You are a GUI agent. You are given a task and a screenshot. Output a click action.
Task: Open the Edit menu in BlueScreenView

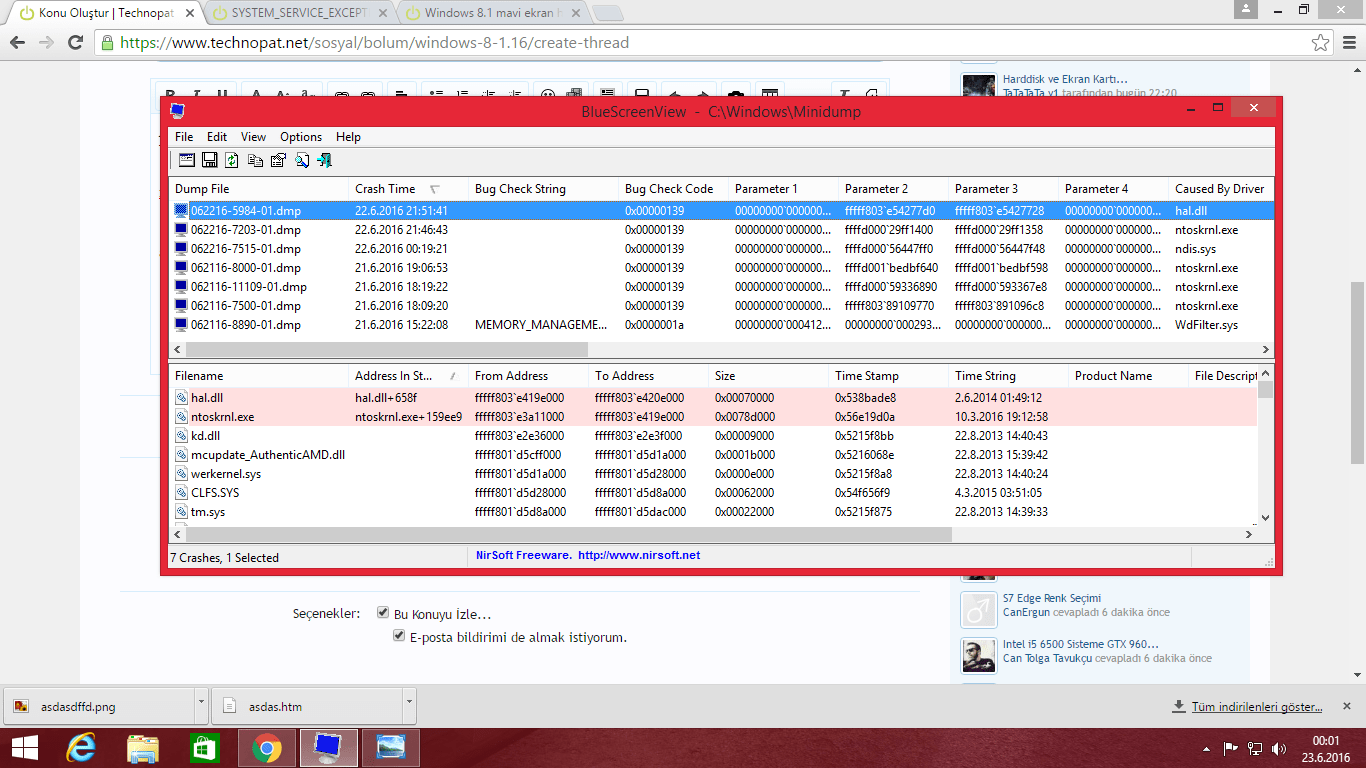[x=217, y=137]
